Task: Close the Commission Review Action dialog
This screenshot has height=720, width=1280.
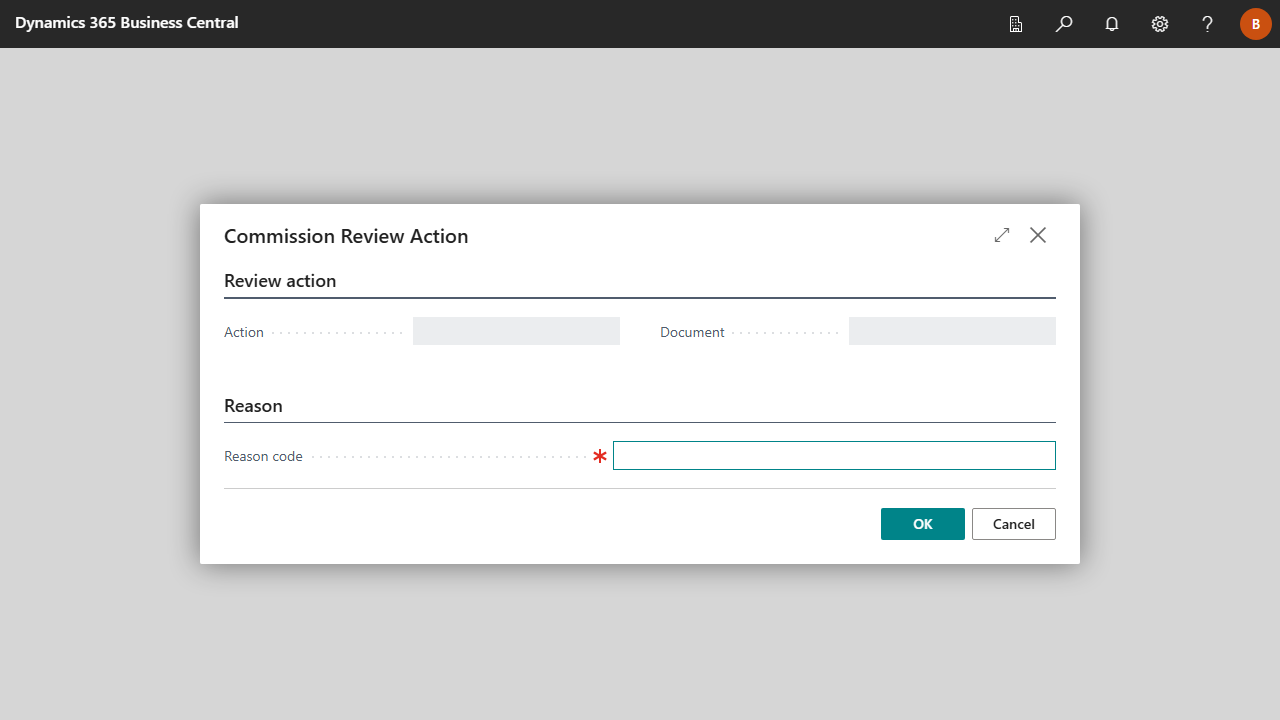Action: point(1038,235)
